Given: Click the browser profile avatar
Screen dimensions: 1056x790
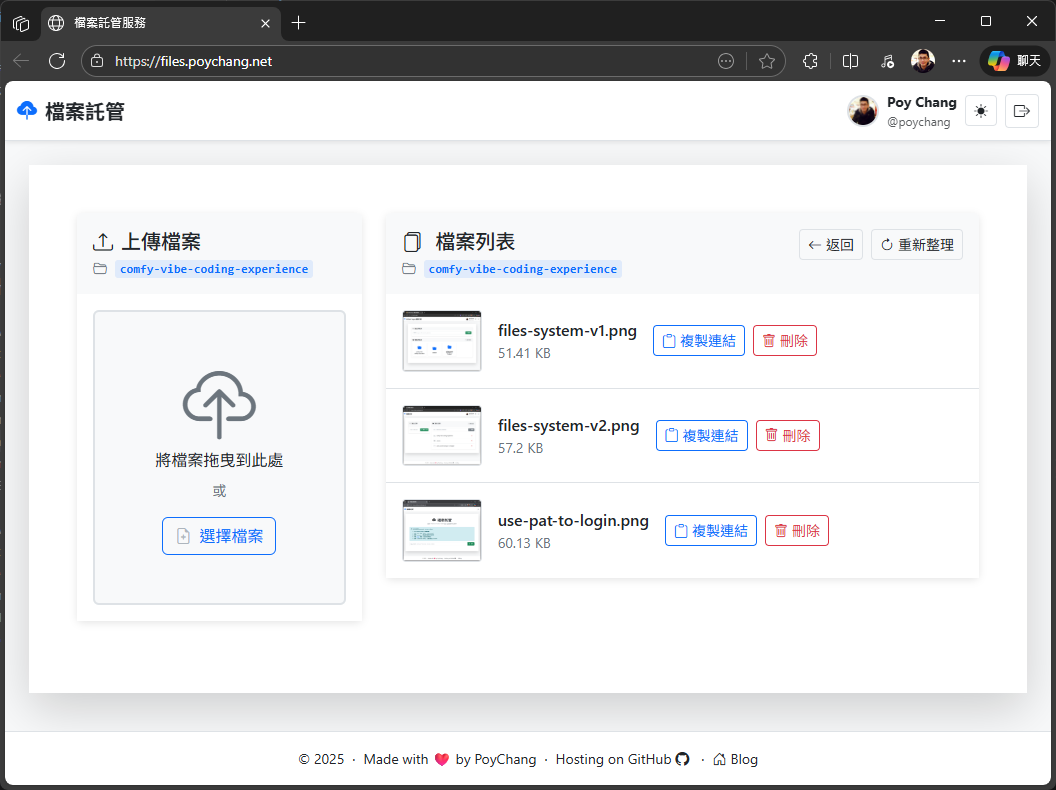Looking at the screenshot, I should pyautogui.click(x=922, y=61).
